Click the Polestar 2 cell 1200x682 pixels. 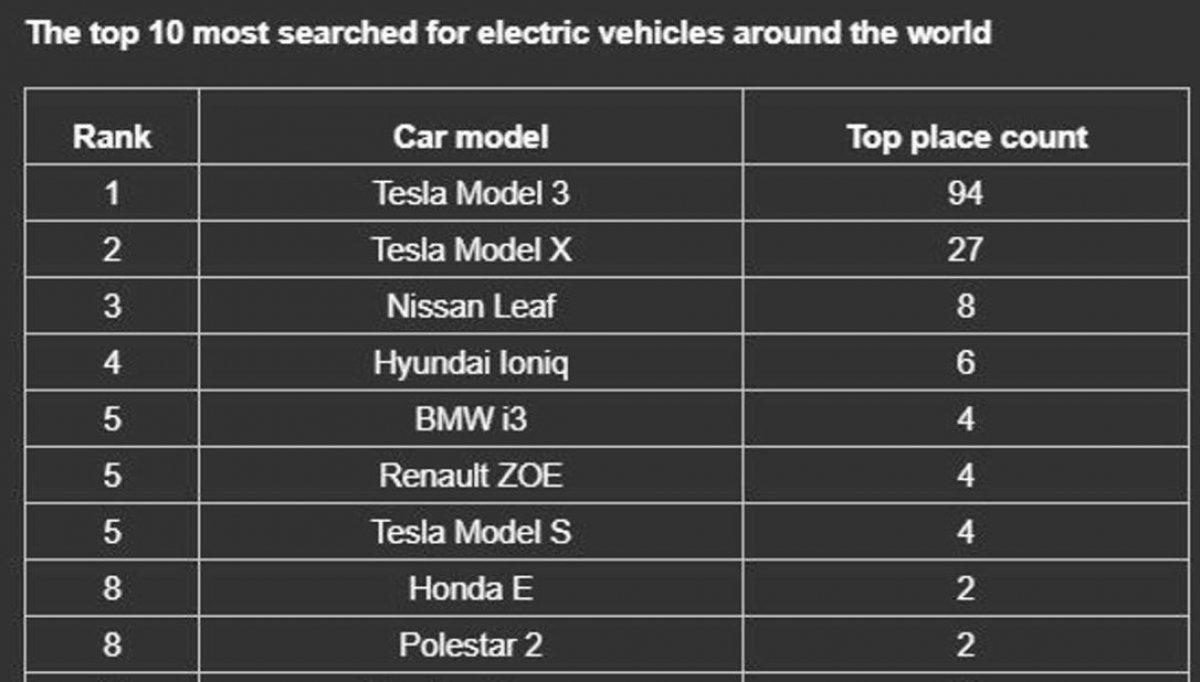coord(470,645)
